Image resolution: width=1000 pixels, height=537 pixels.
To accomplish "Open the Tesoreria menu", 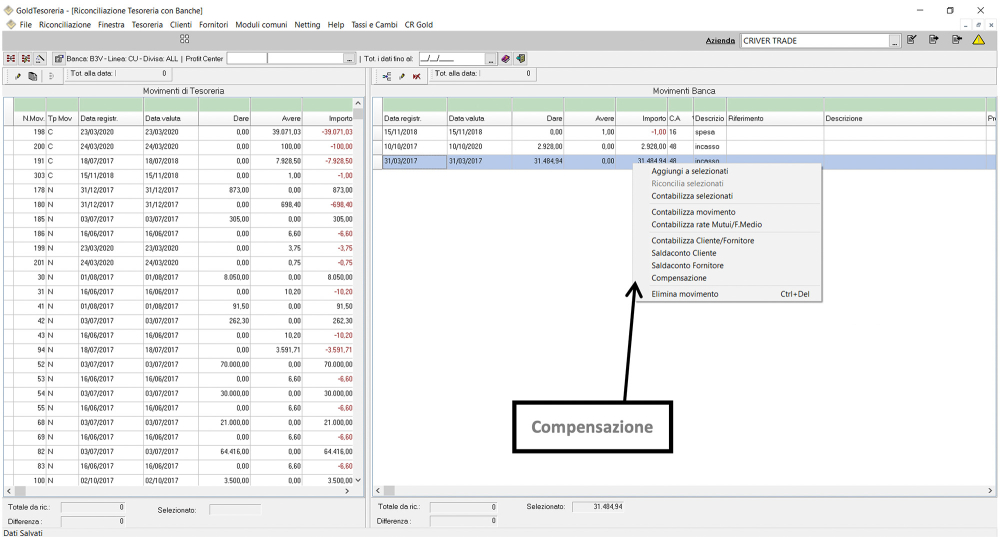I will [x=146, y=24].
